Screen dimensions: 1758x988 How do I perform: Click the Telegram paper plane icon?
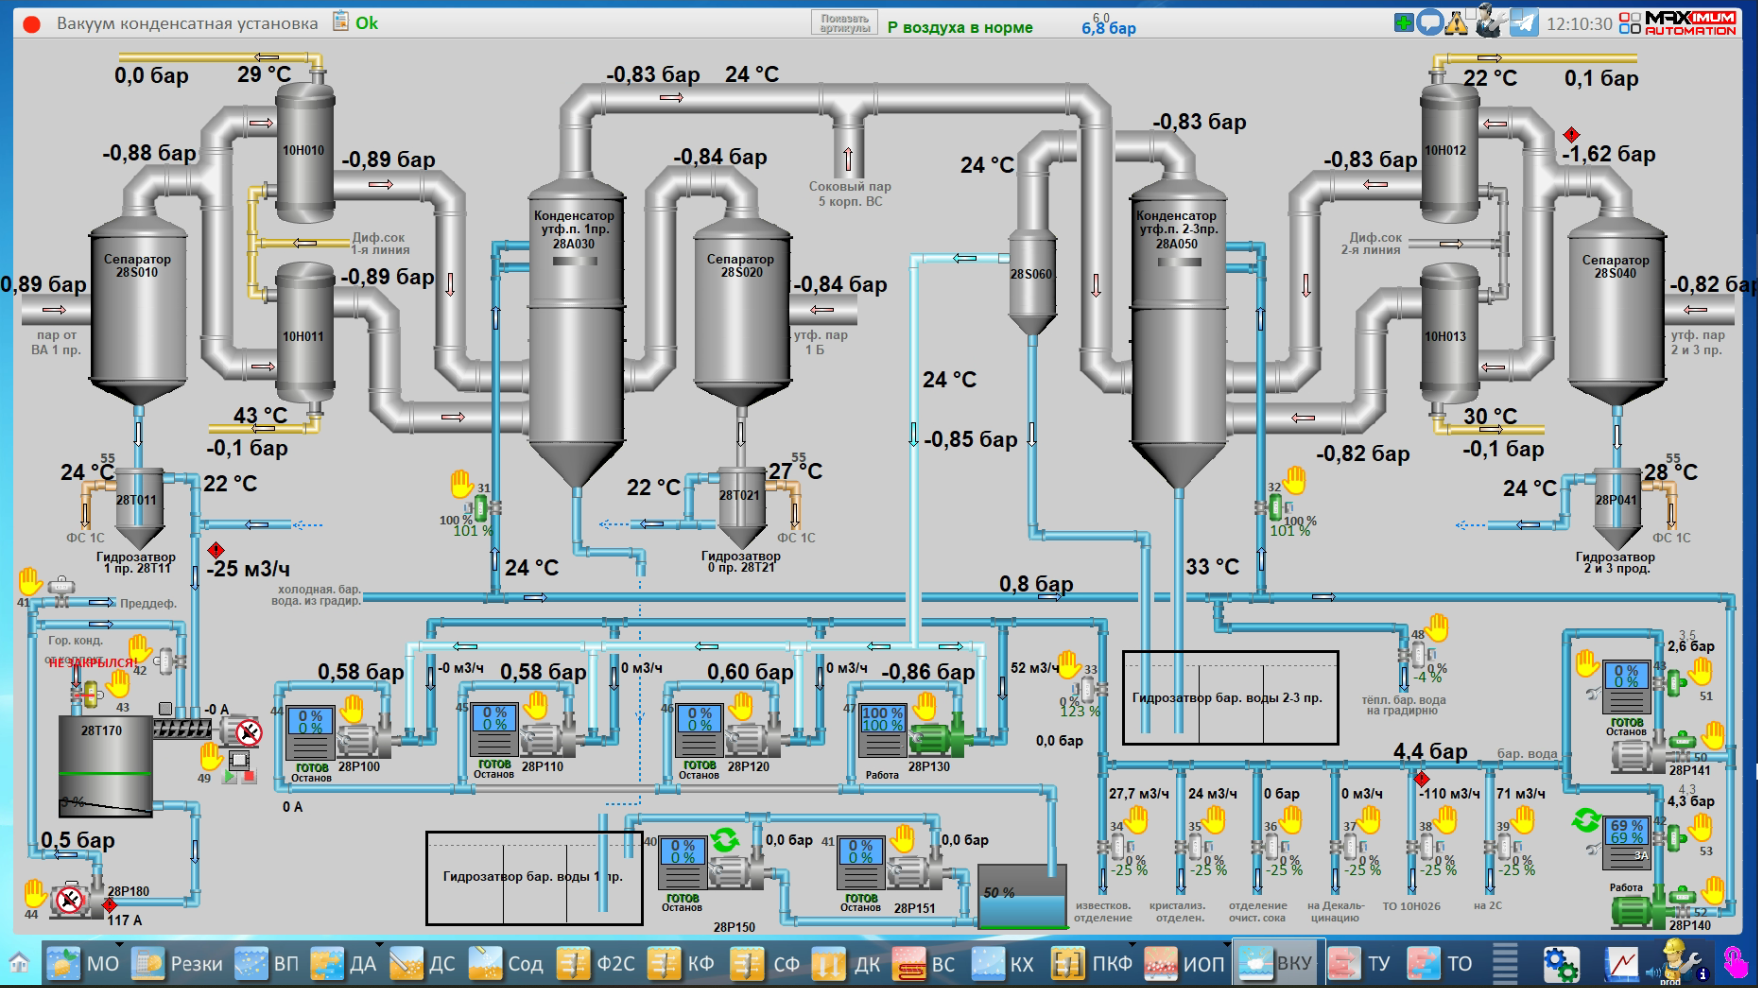pyautogui.click(x=1524, y=23)
